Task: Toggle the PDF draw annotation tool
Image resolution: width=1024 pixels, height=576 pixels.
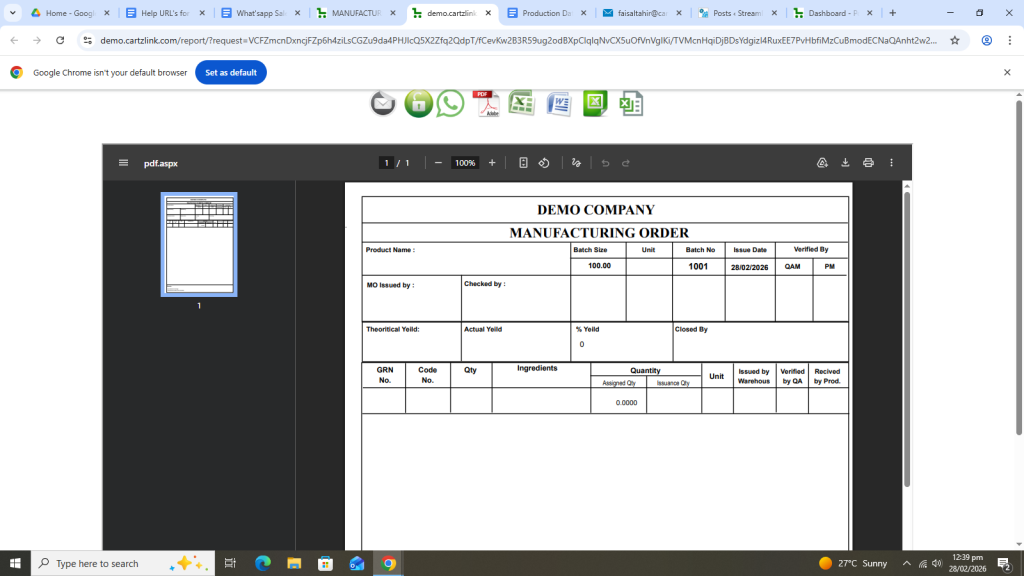Action: (576, 163)
